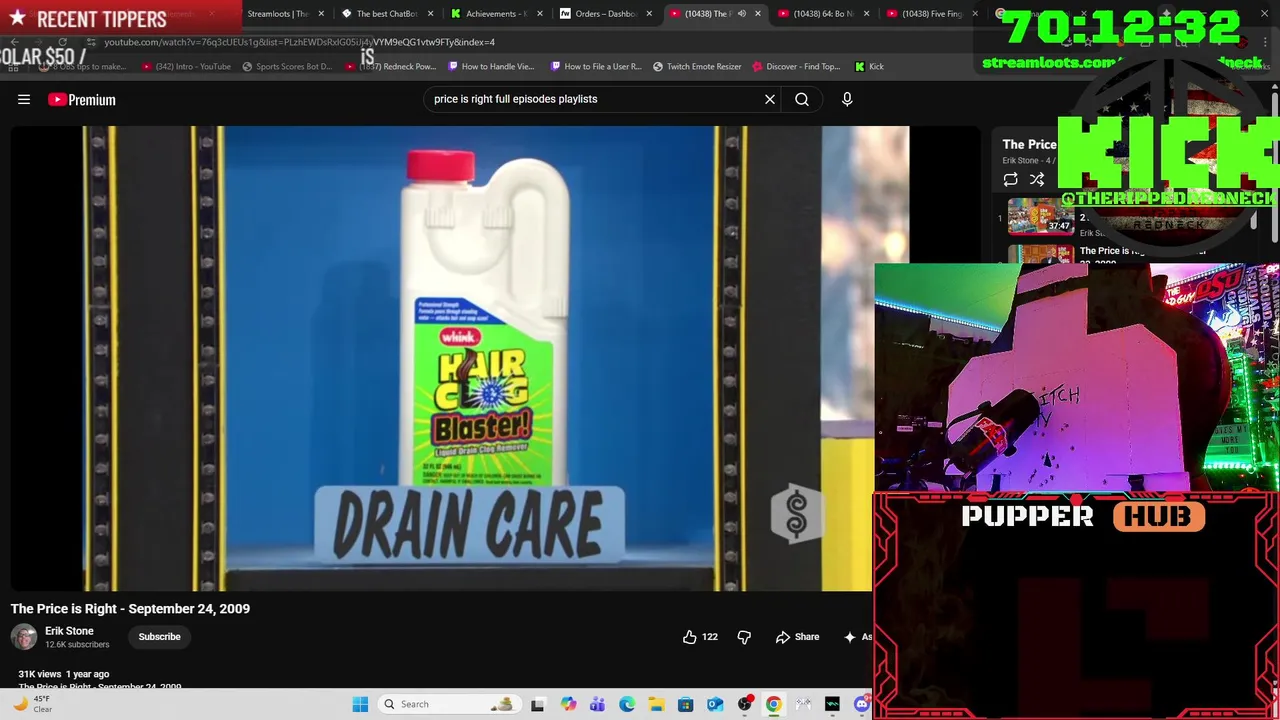
Task: Mute the playing YouTube tab audio icon
Action: [741, 14]
